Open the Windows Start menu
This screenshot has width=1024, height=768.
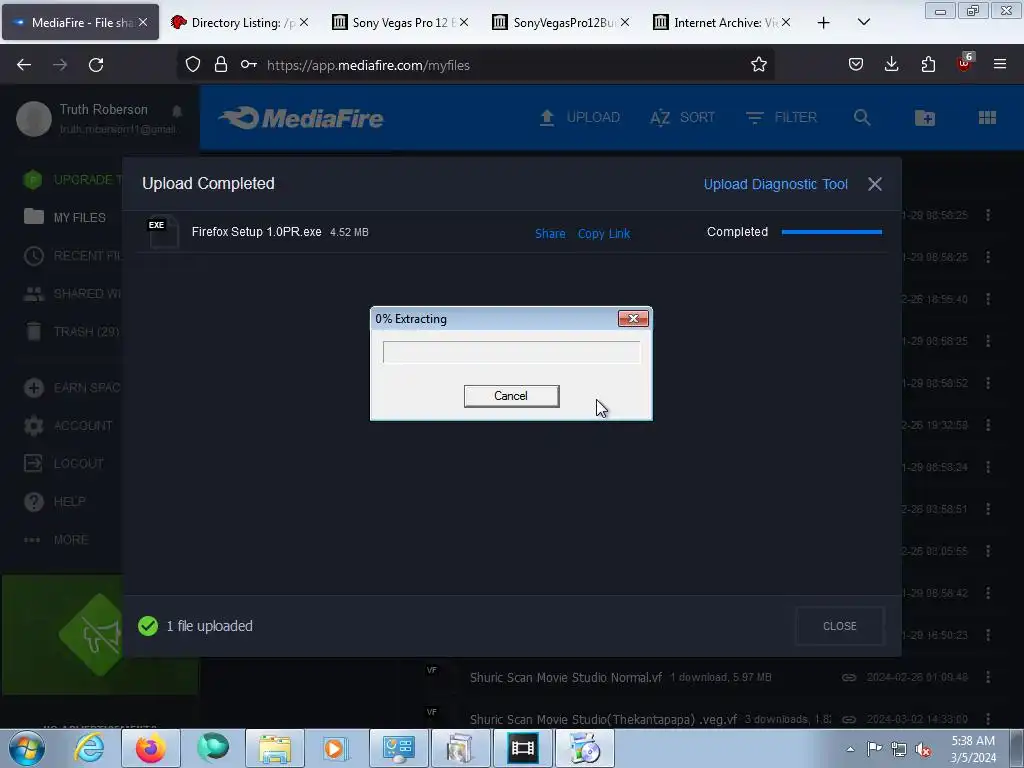[27, 748]
